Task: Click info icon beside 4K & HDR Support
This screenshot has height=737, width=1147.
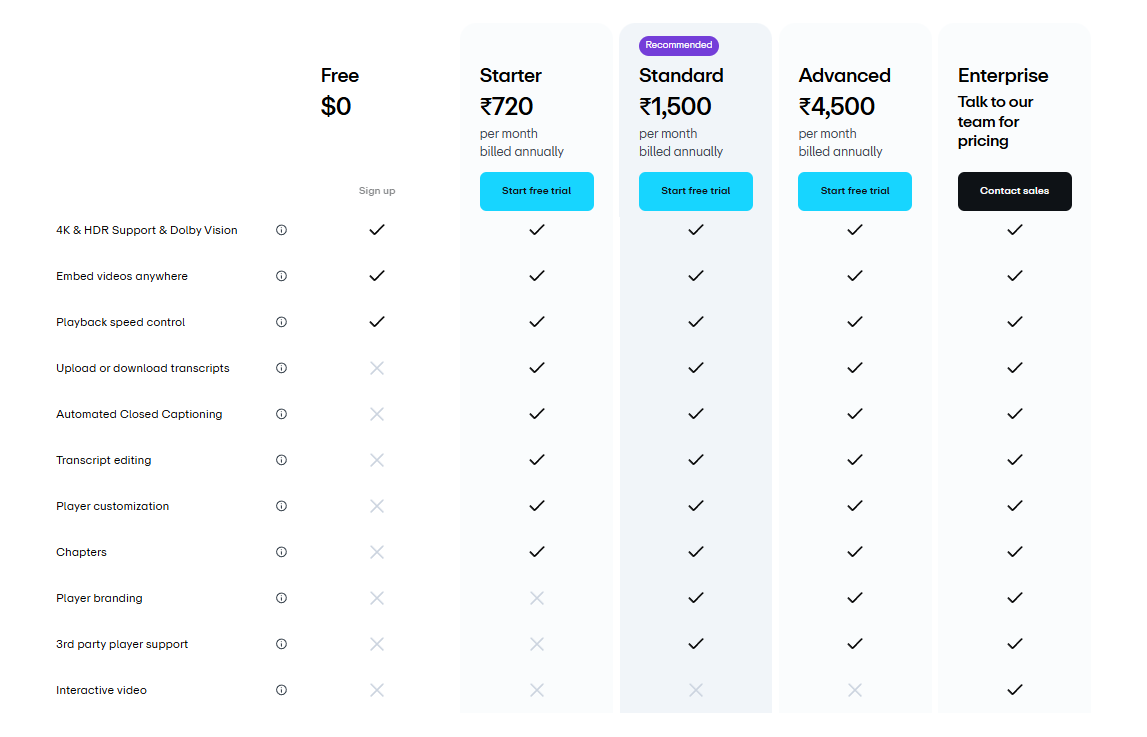Action: 281,230
